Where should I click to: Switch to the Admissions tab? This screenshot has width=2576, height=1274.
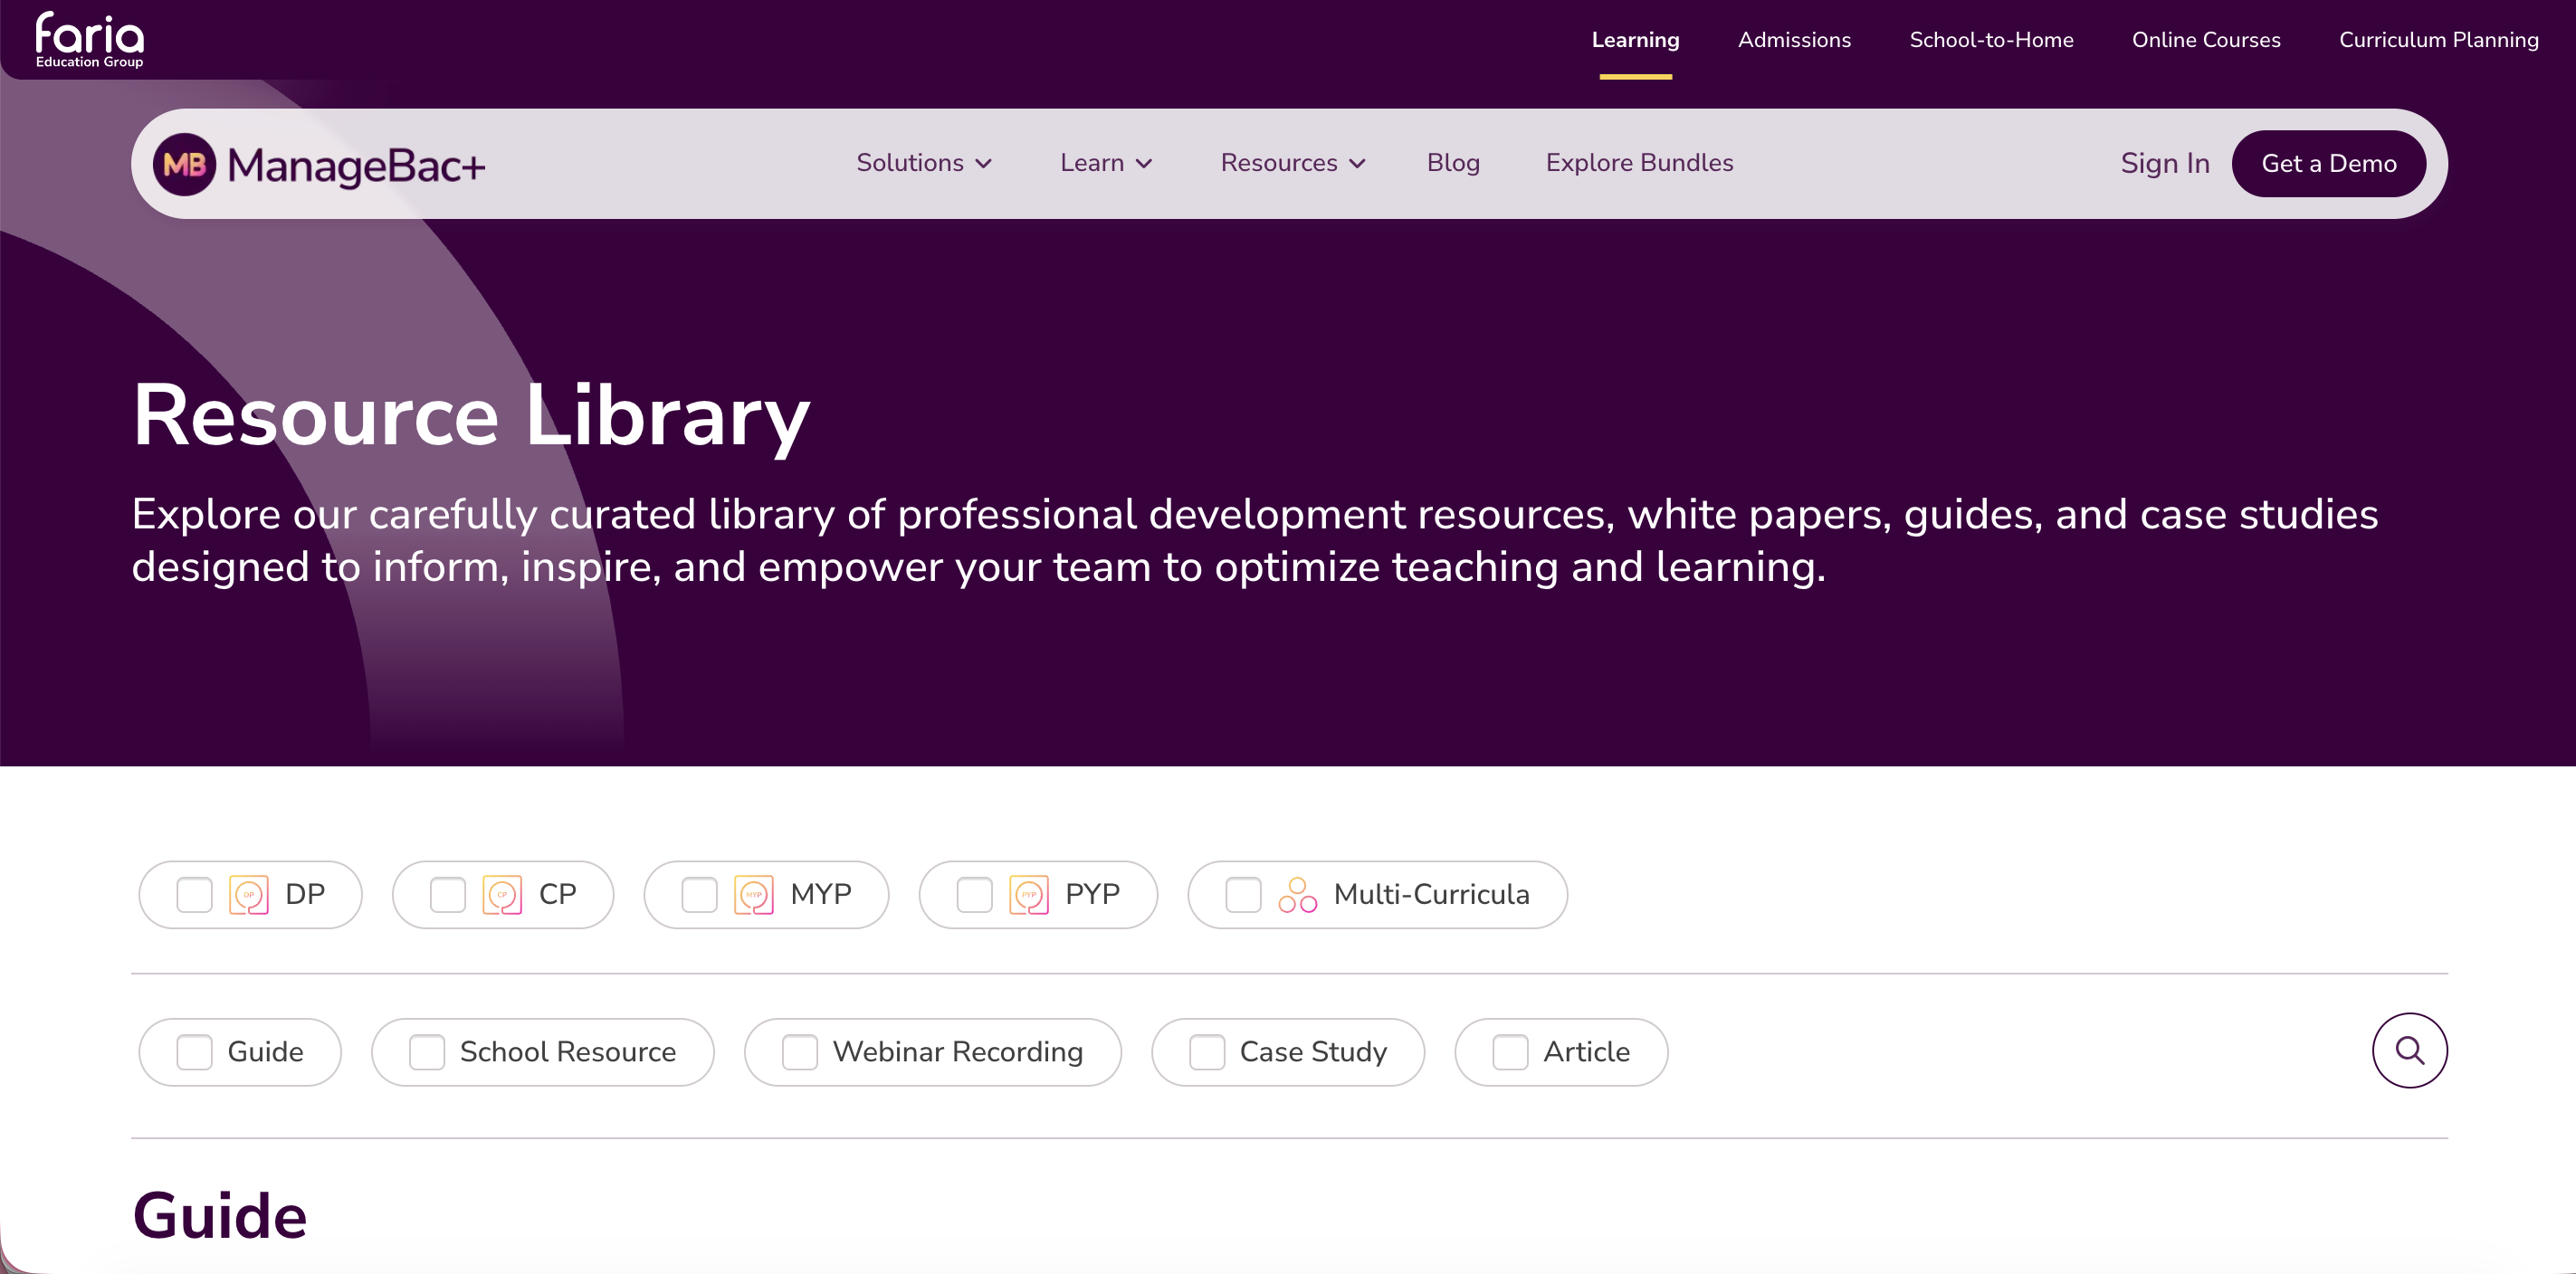tap(1794, 40)
